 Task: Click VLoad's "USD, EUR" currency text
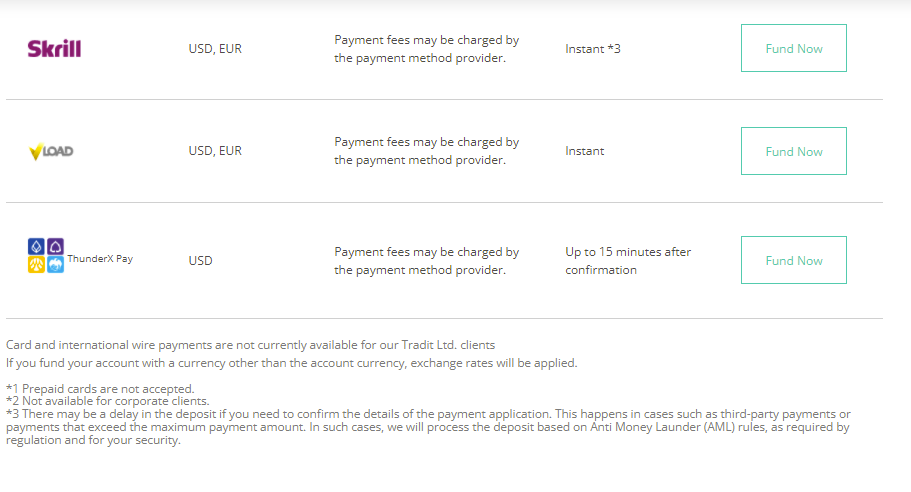coord(215,151)
